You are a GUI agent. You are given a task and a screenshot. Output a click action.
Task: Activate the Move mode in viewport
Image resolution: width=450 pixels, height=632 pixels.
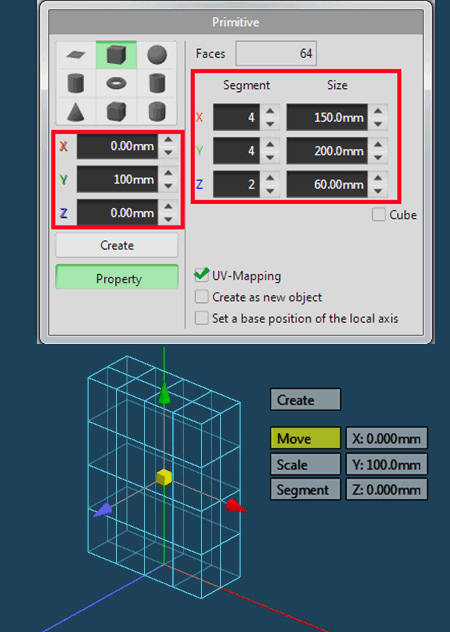(x=305, y=438)
